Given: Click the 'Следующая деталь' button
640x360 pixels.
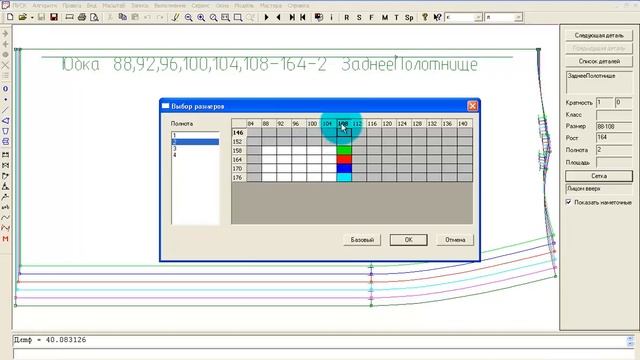Looking at the screenshot, I should pyautogui.click(x=599, y=36).
